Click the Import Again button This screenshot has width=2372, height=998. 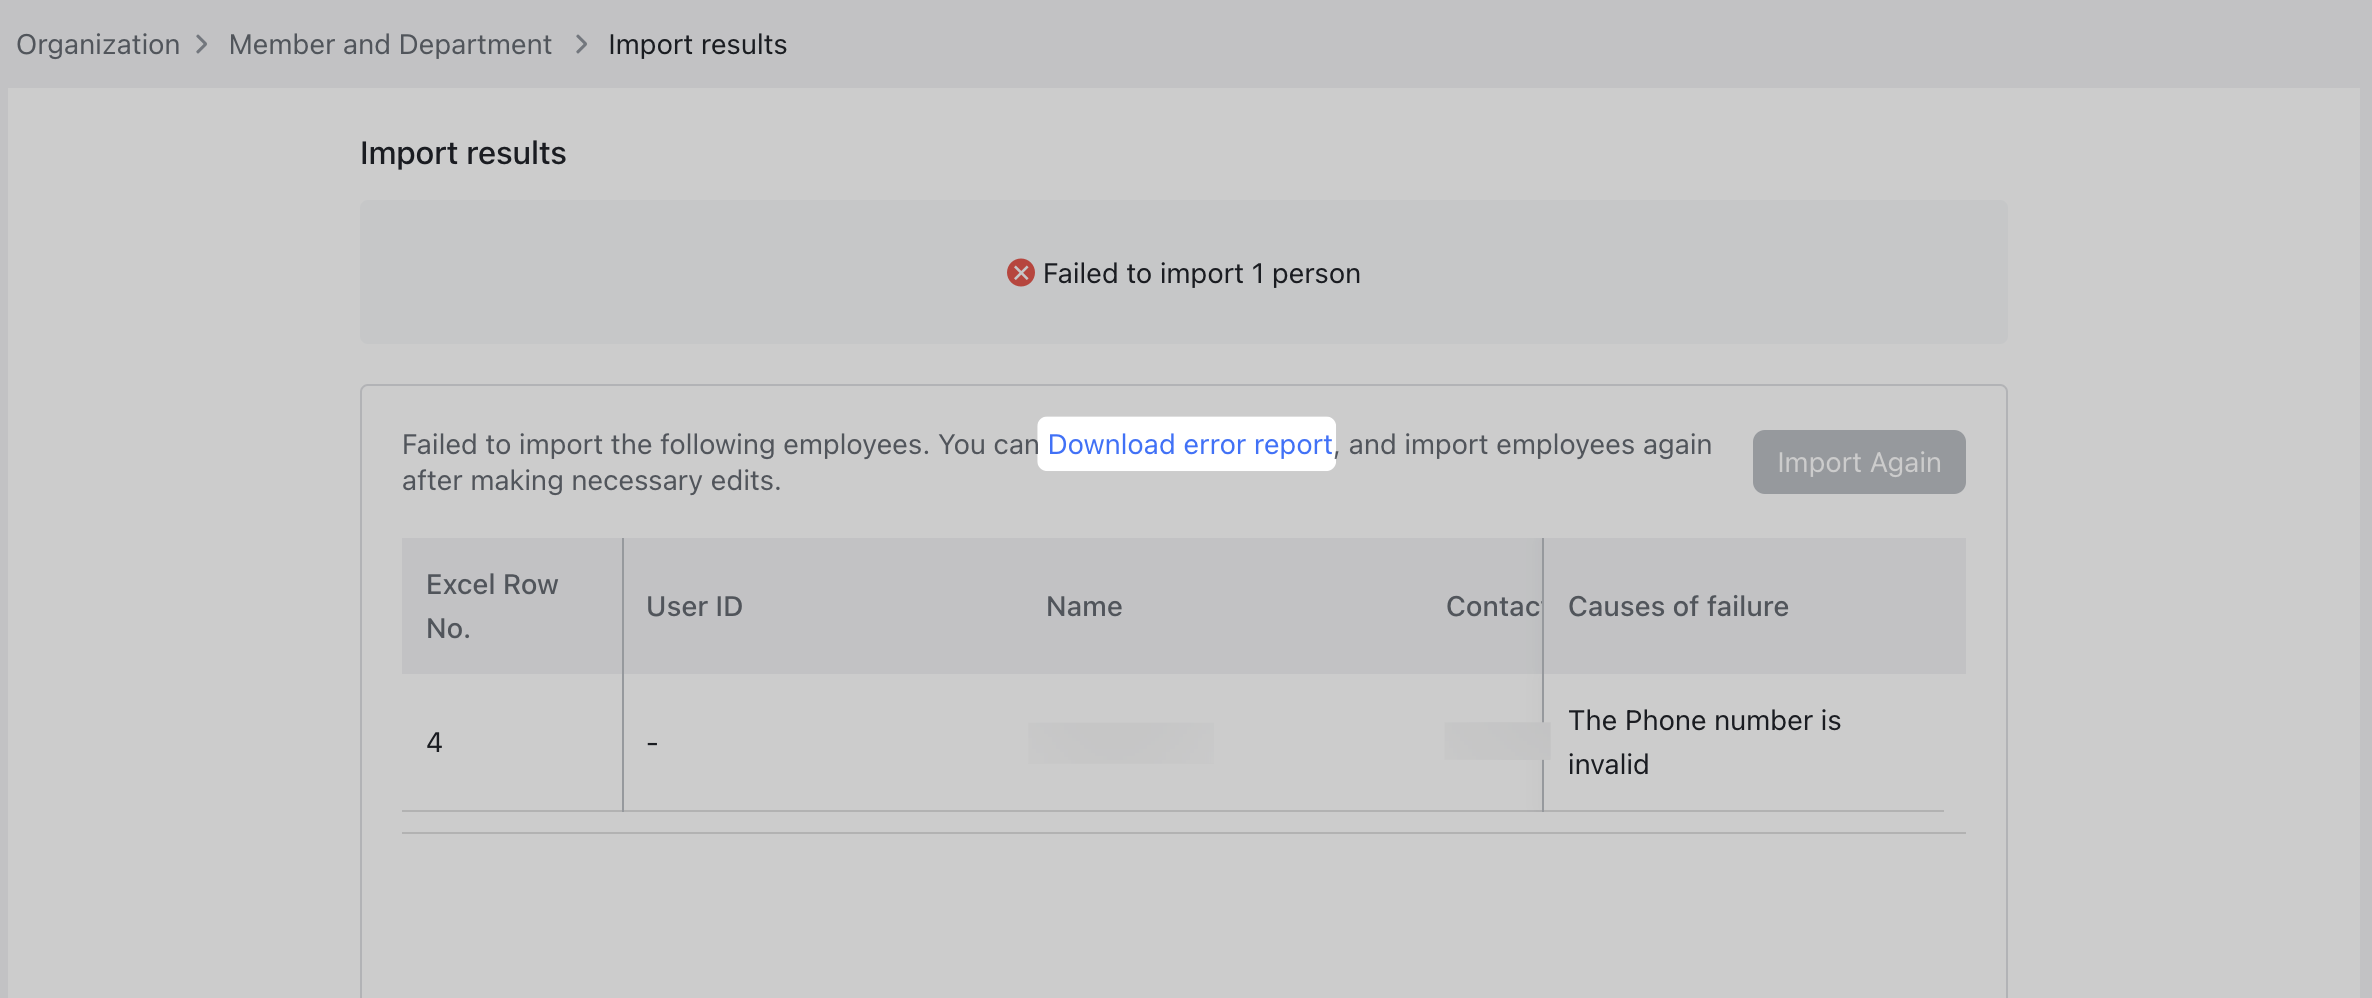(x=1857, y=461)
